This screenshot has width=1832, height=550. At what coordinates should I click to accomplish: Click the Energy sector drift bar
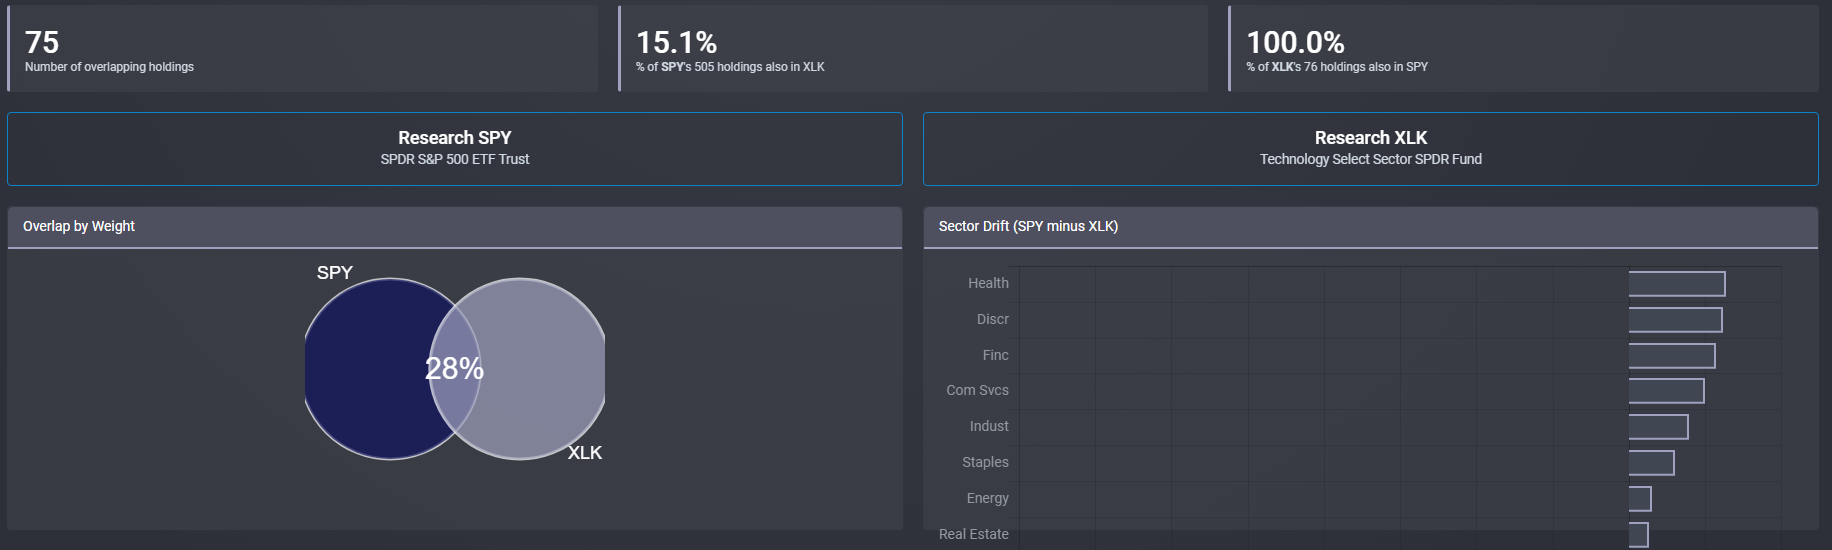1640,499
